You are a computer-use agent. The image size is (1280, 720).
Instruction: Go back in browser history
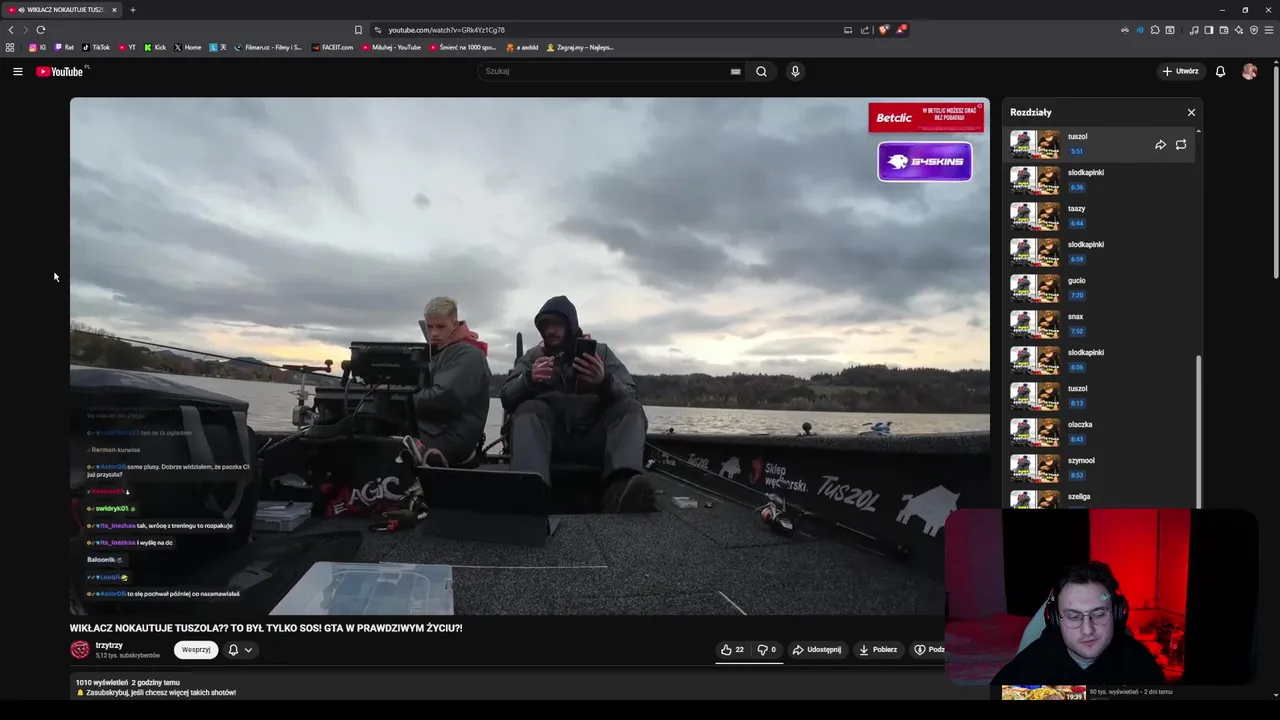coord(11,30)
